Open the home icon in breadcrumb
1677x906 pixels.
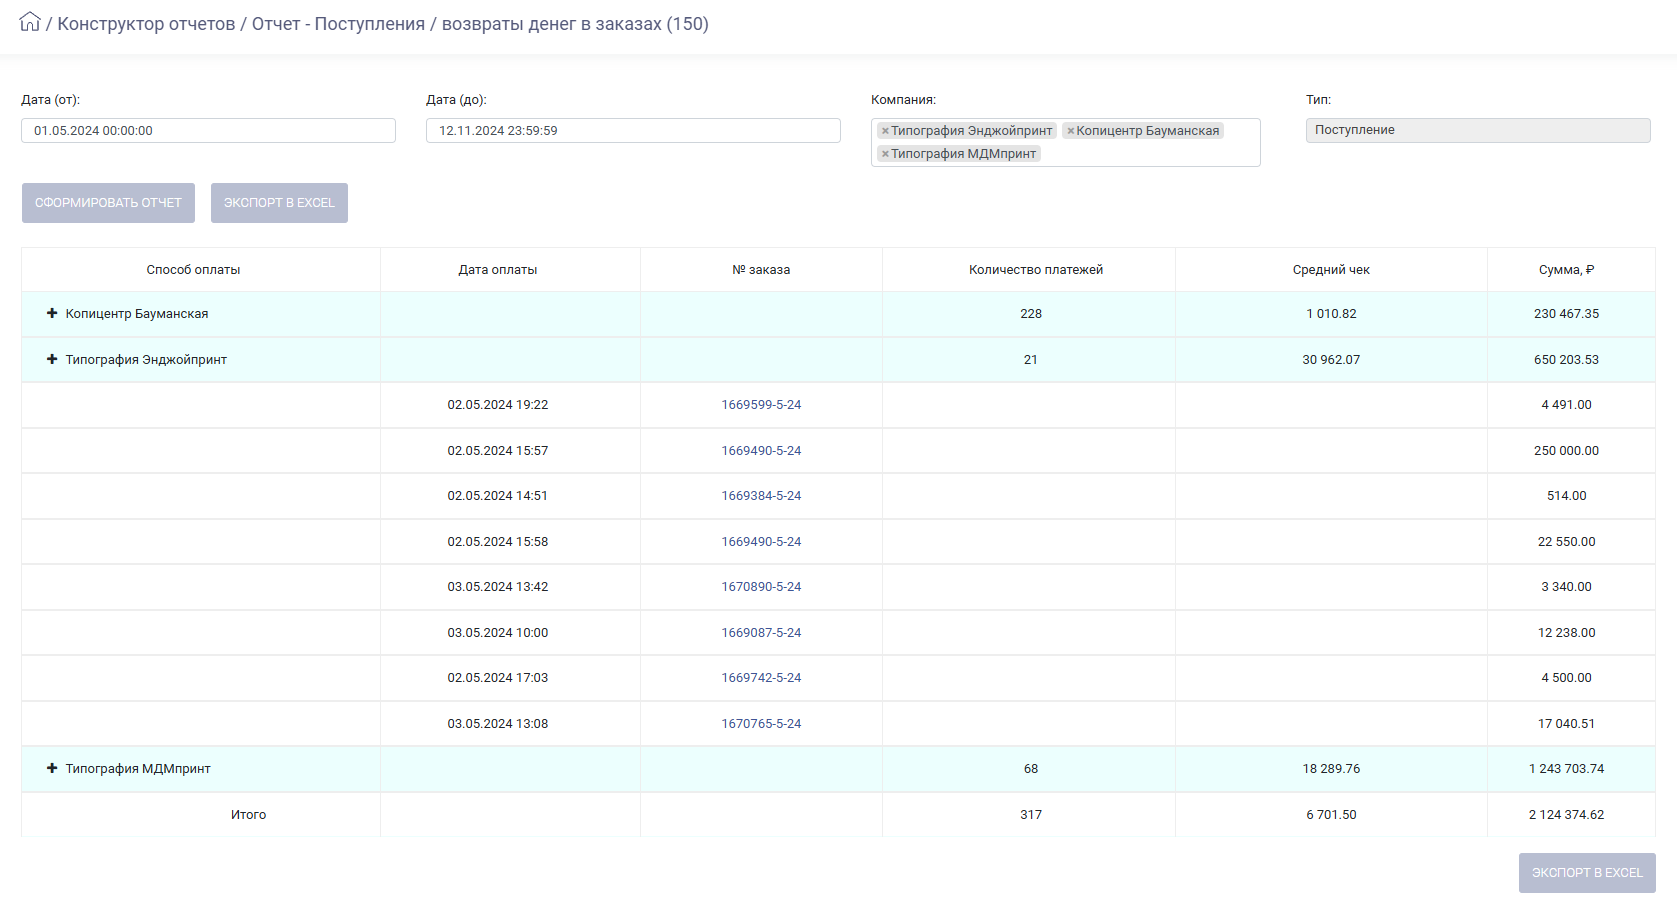[x=30, y=22]
